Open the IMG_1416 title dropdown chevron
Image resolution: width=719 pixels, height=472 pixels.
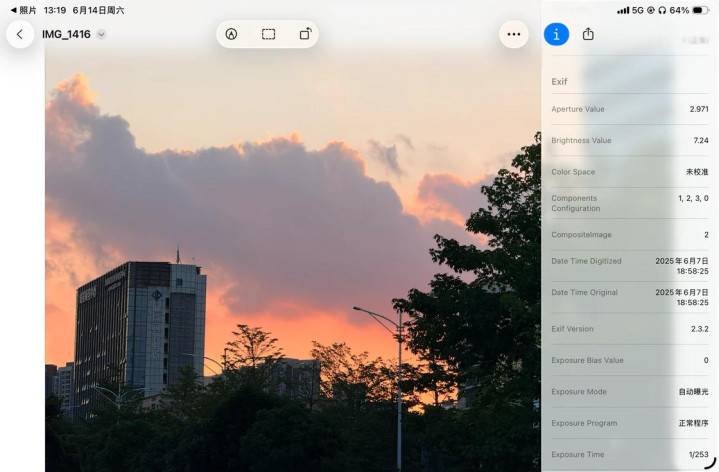[x=101, y=34]
